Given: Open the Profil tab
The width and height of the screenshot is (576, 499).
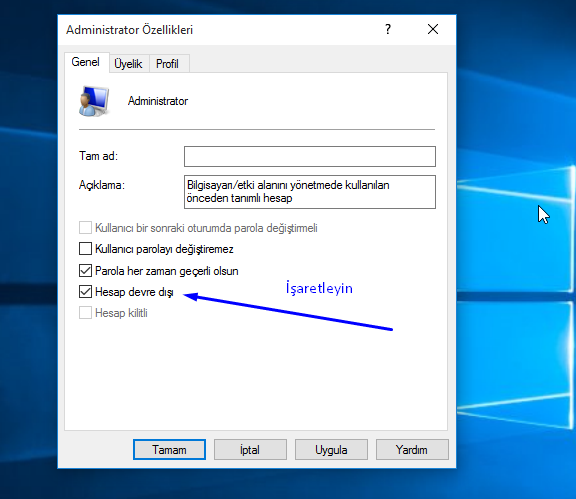Looking at the screenshot, I should coord(168,64).
